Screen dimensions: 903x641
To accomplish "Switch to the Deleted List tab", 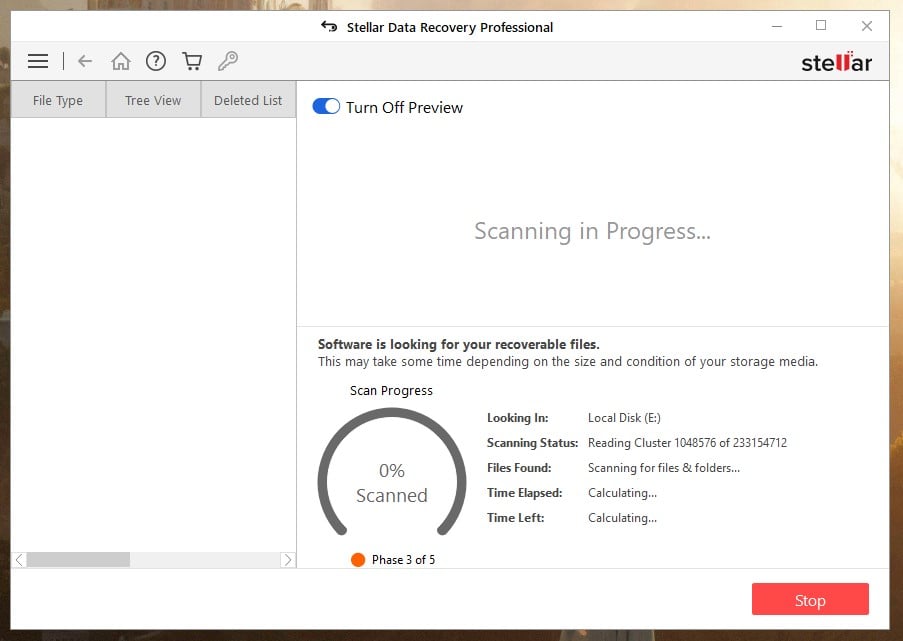I will pos(248,100).
